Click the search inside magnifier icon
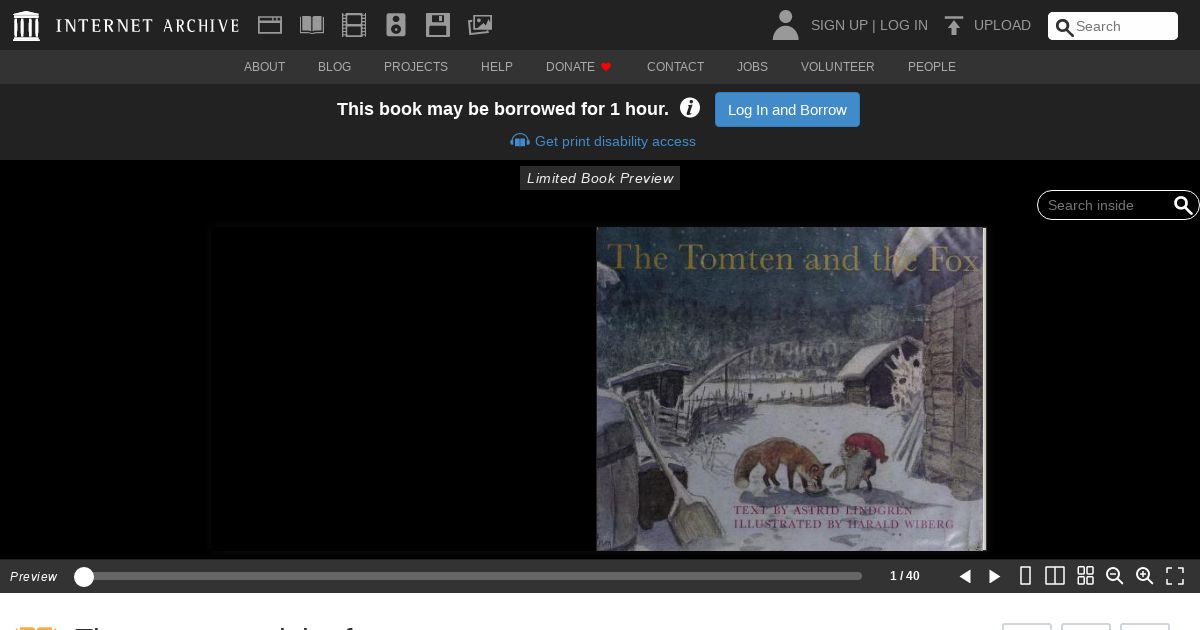 tap(1183, 205)
